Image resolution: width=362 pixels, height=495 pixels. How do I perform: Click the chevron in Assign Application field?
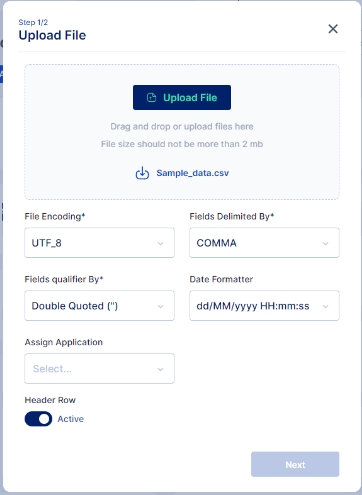click(160, 369)
